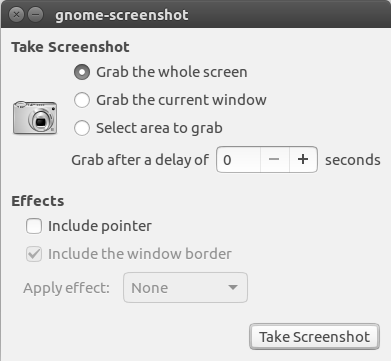Focus the delay seconds input field
Viewport: 391px width, 361px height.
click(238, 159)
